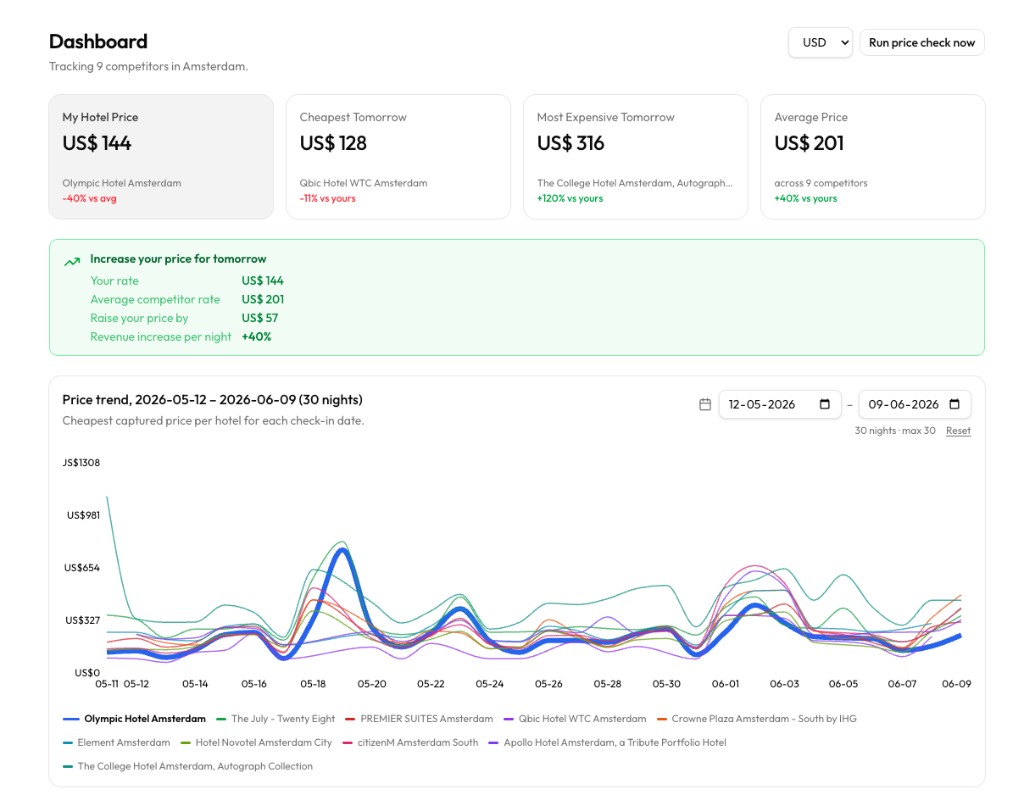Toggle Apollo Hotel Amsterdam legend entry
This screenshot has height=806, width=1024.
click(607, 743)
